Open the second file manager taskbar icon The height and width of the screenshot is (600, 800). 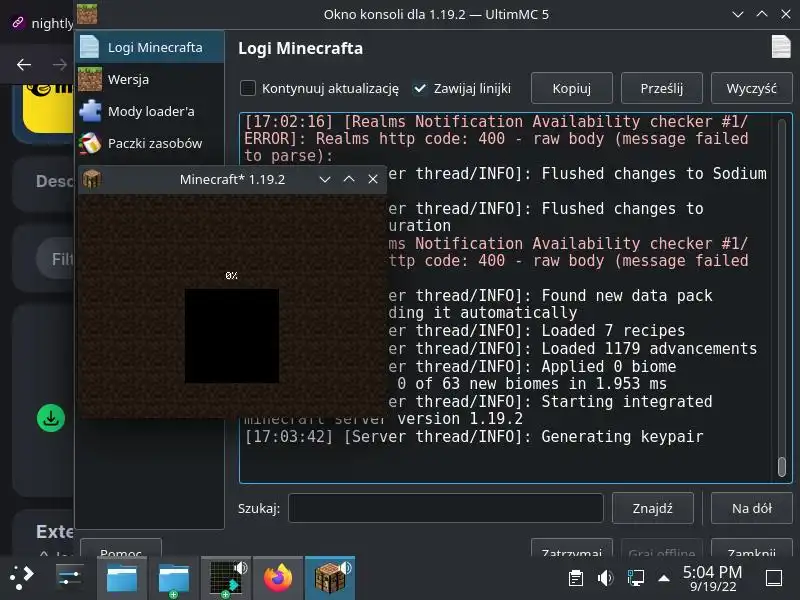pos(174,579)
